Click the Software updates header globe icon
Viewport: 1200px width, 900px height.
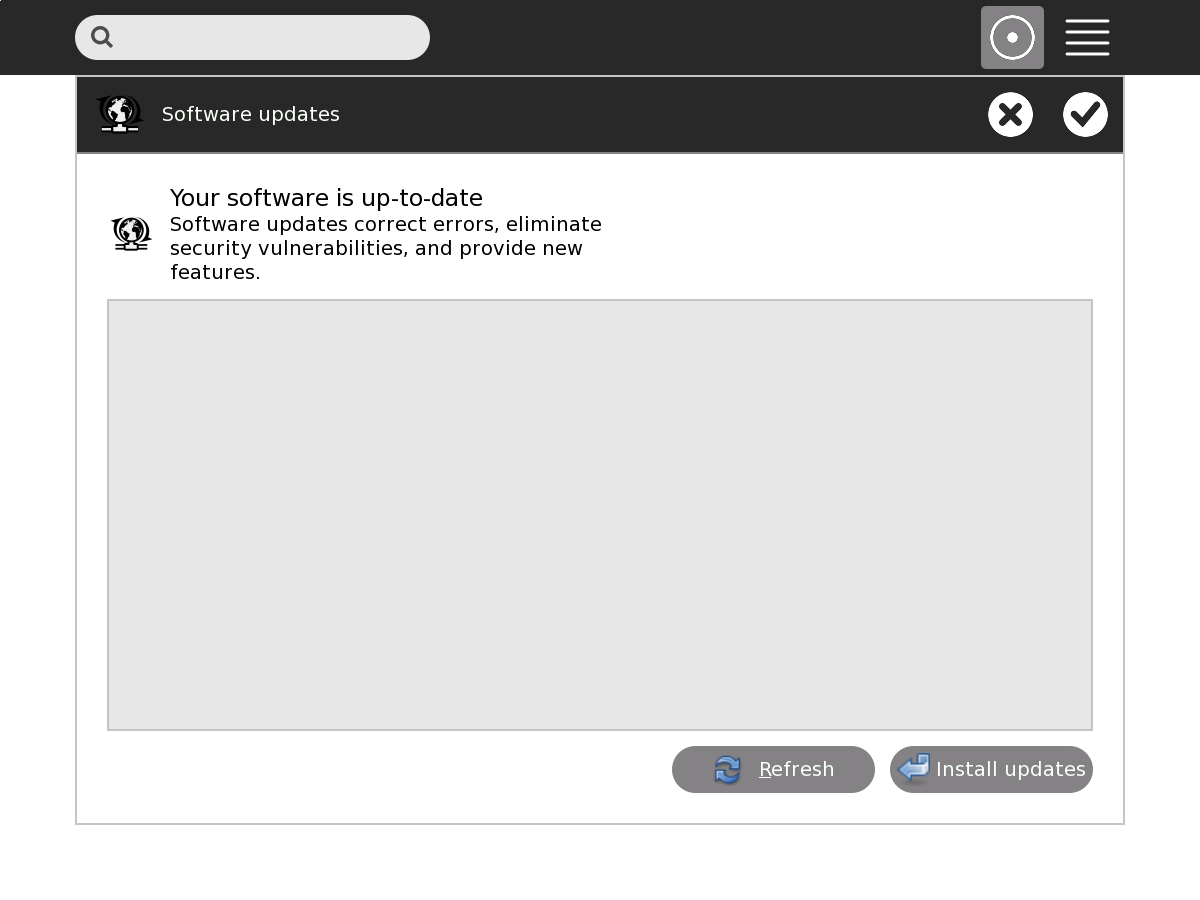point(120,114)
